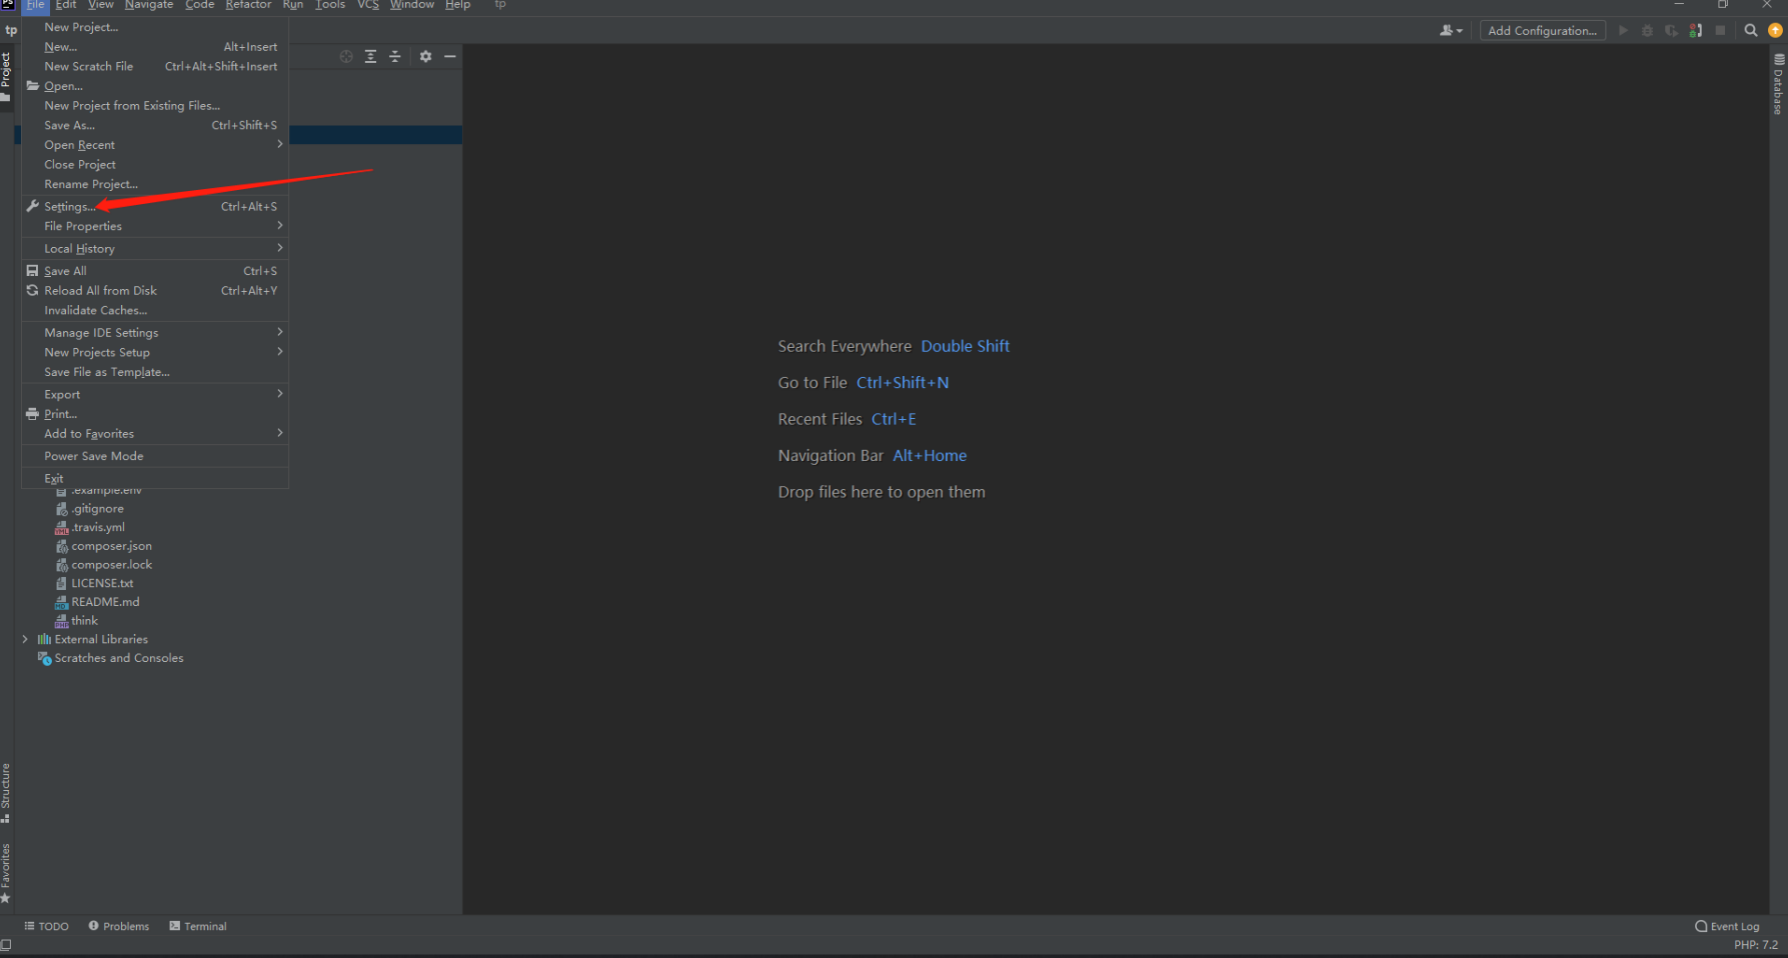1788x958 pixels.
Task: Switch to the Problems tab
Action: click(118, 926)
